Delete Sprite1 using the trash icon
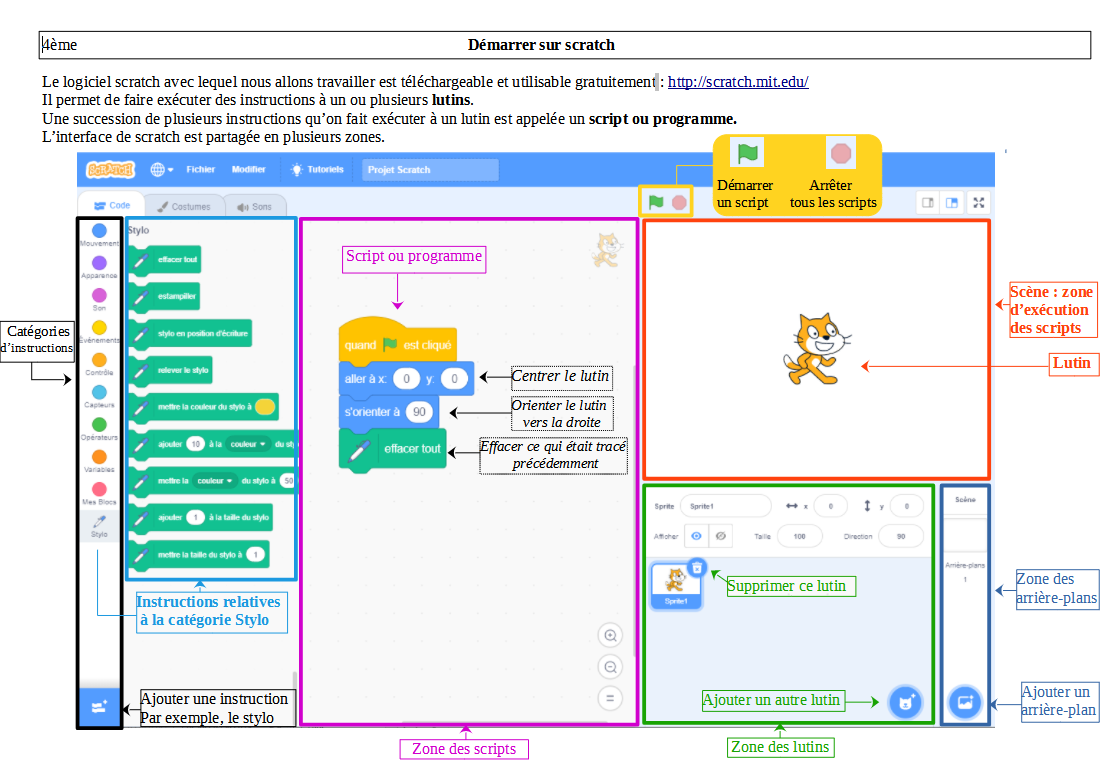 (x=698, y=568)
